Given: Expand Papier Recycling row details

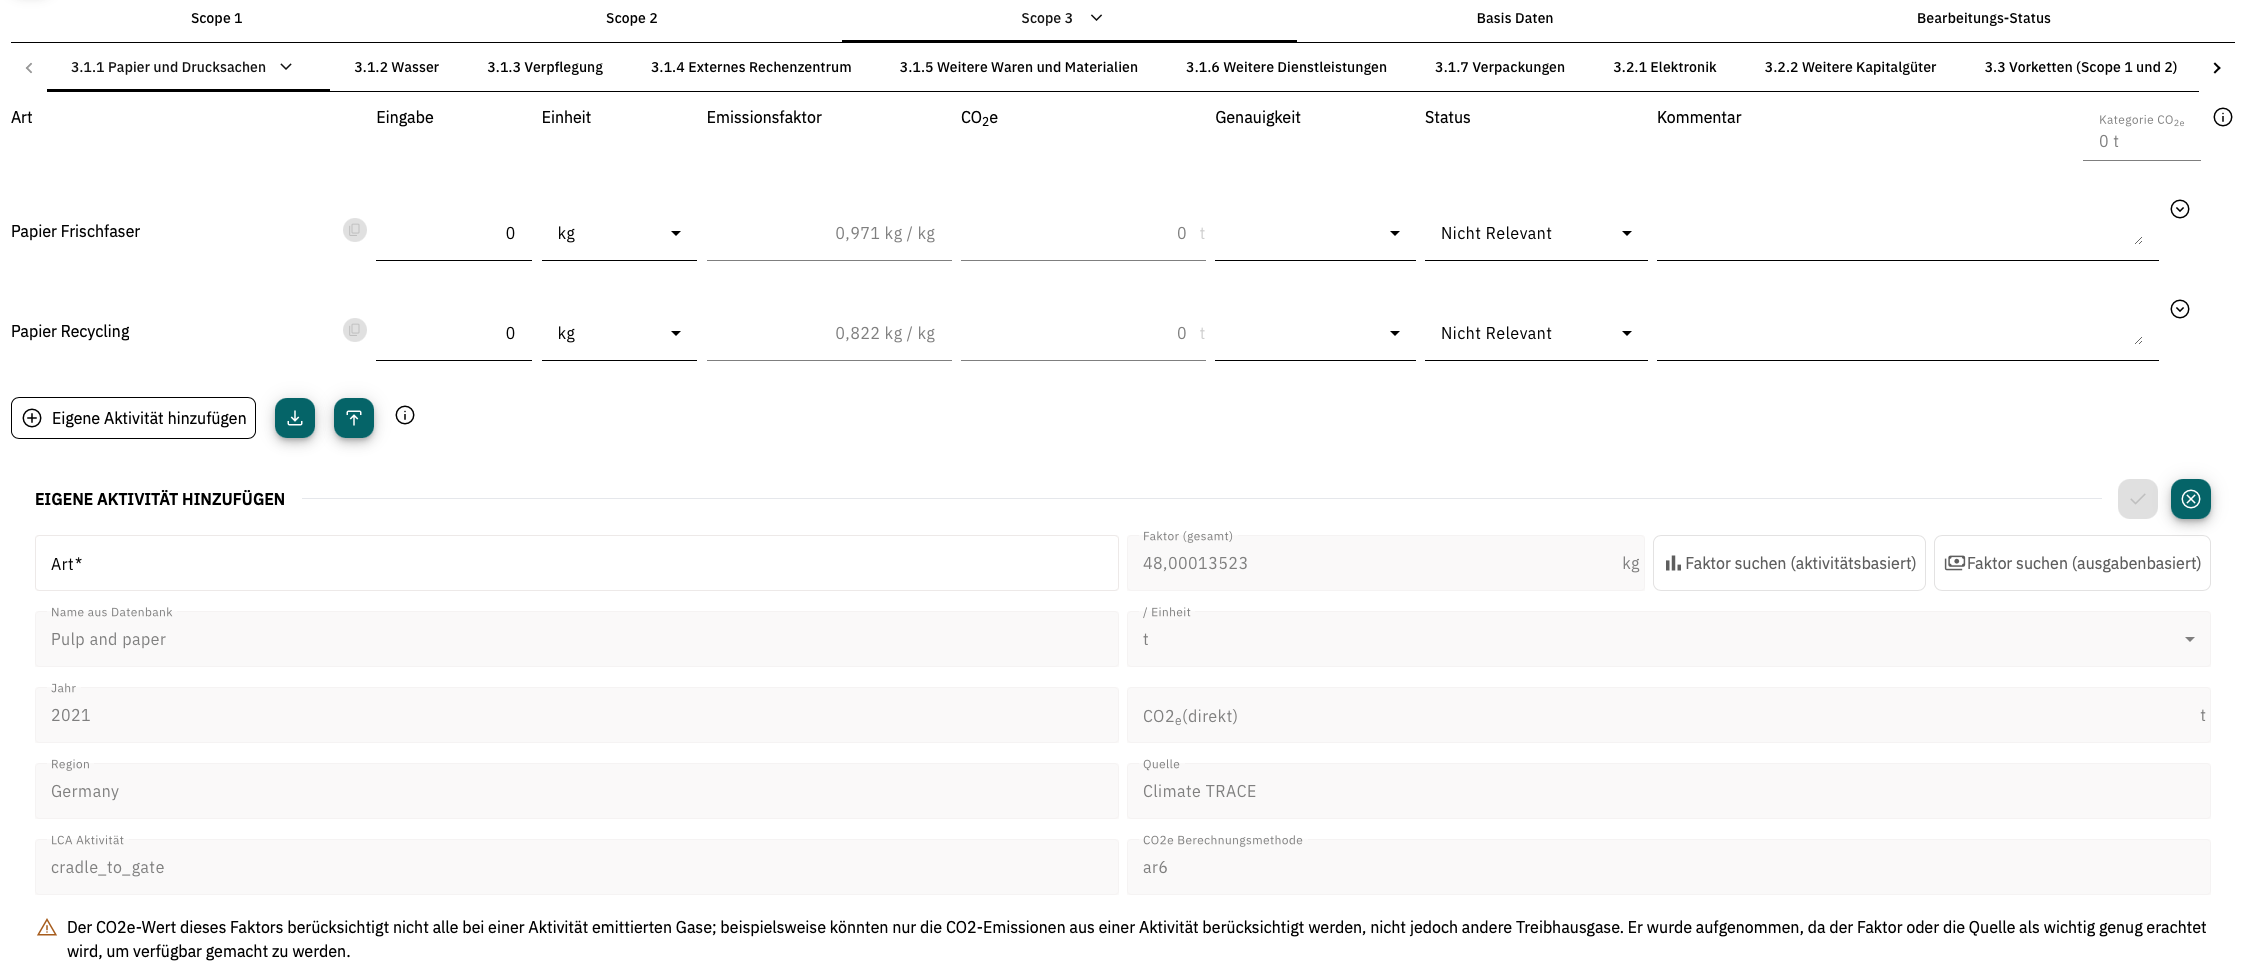Looking at the screenshot, I should (2180, 309).
